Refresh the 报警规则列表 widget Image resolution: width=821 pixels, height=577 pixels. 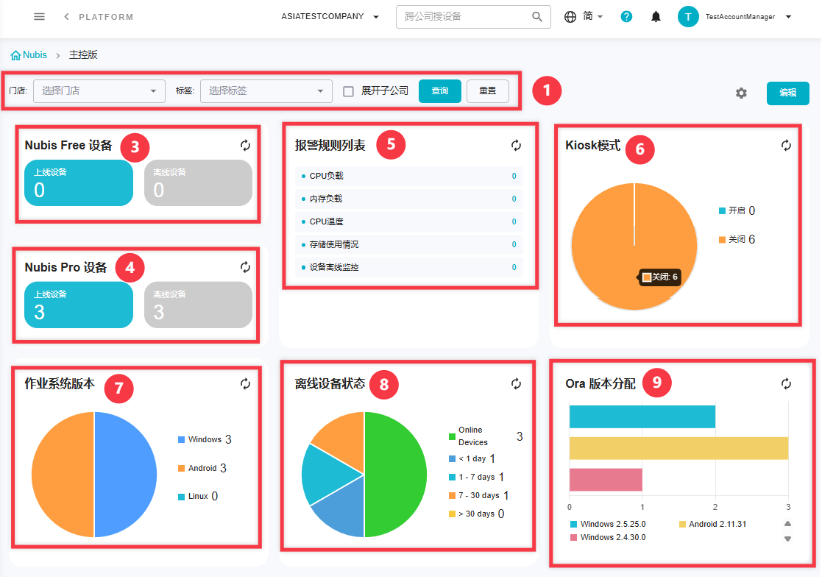[x=516, y=146]
